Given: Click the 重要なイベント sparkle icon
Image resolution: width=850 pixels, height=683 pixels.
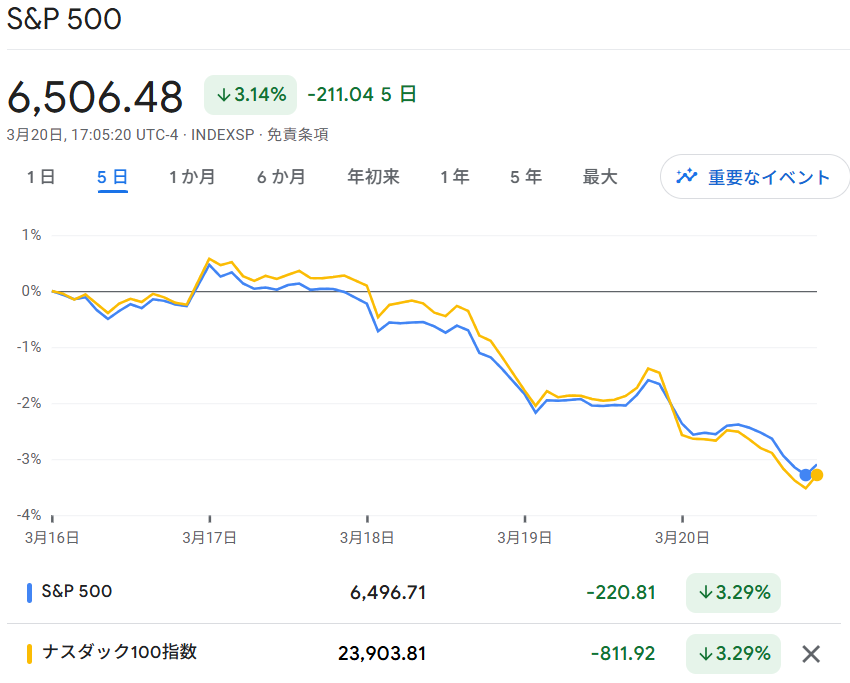Looking at the screenshot, I should pos(687,176).
